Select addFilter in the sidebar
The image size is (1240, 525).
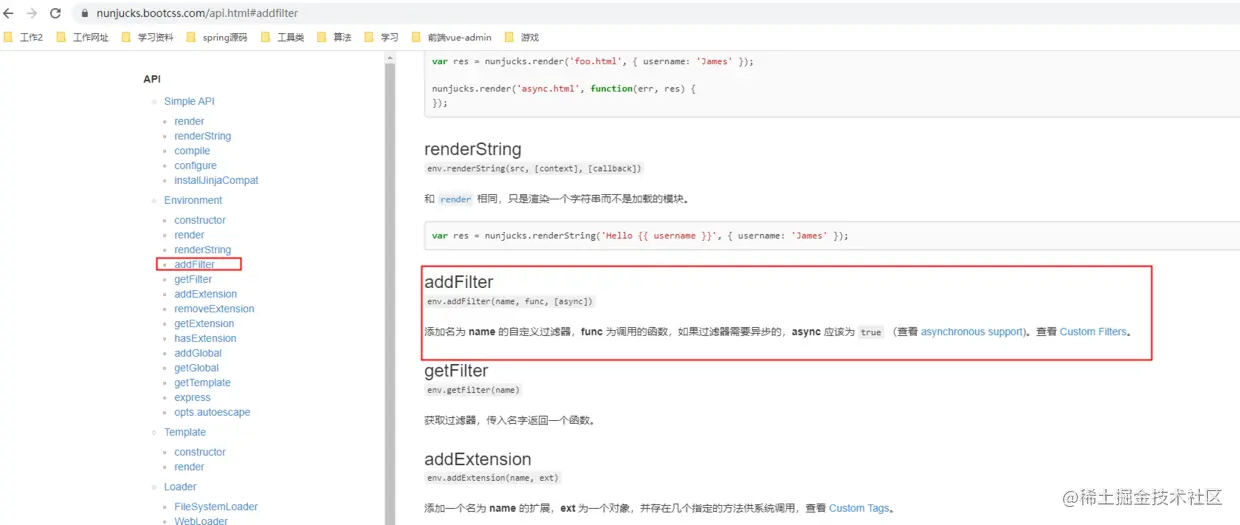[x=194, y=265]
